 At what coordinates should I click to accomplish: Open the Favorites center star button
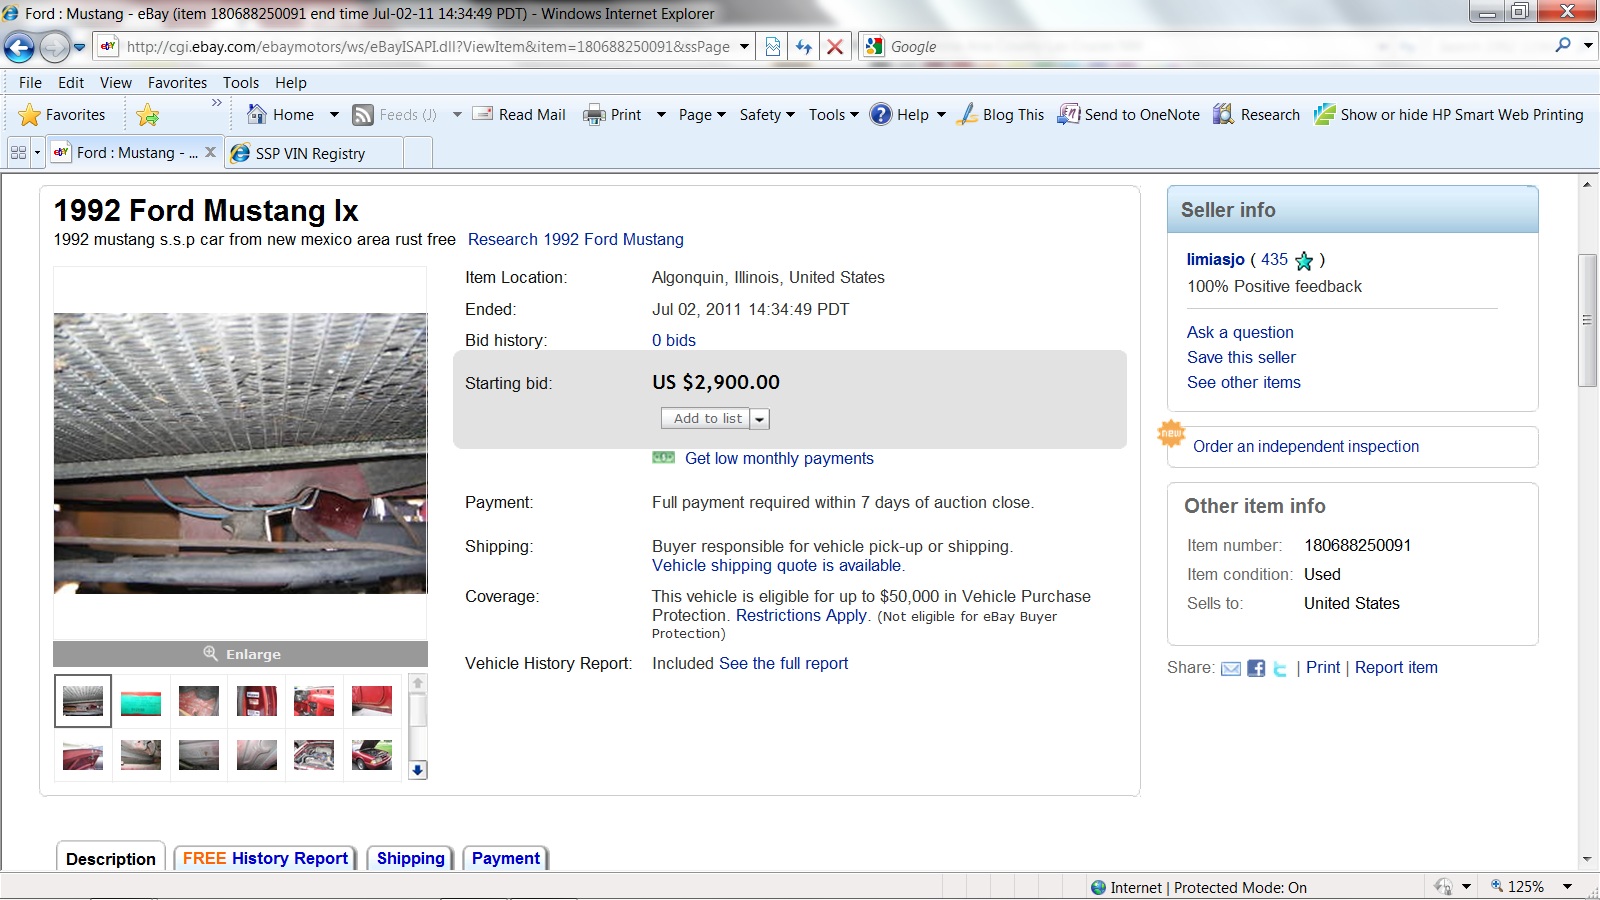62,115
